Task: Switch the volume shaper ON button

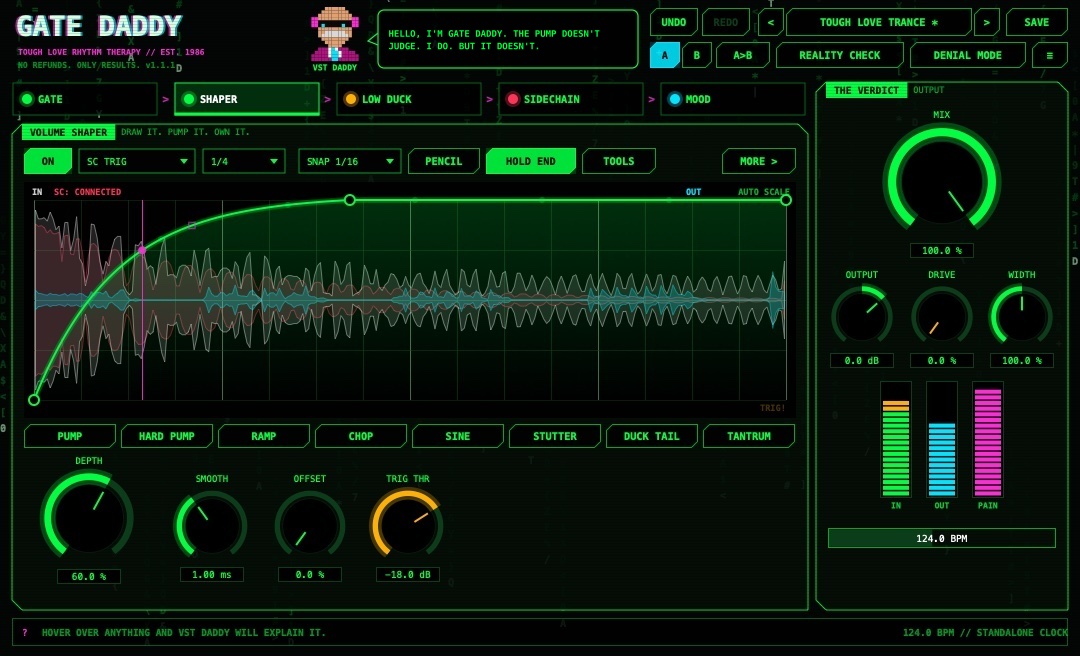Action: coord(48,161)
